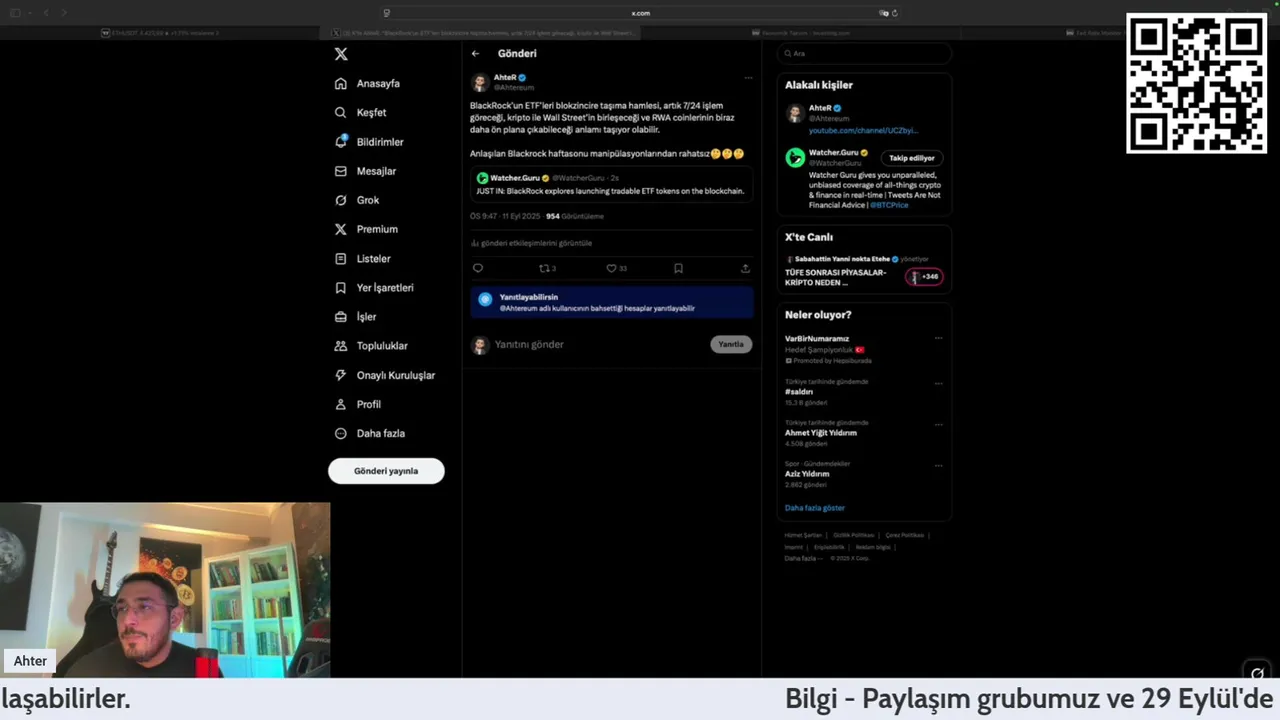Viewport: 1280px width, 720px height.
Task: Click browser reload icon in address bar
Action: [894, 13]
